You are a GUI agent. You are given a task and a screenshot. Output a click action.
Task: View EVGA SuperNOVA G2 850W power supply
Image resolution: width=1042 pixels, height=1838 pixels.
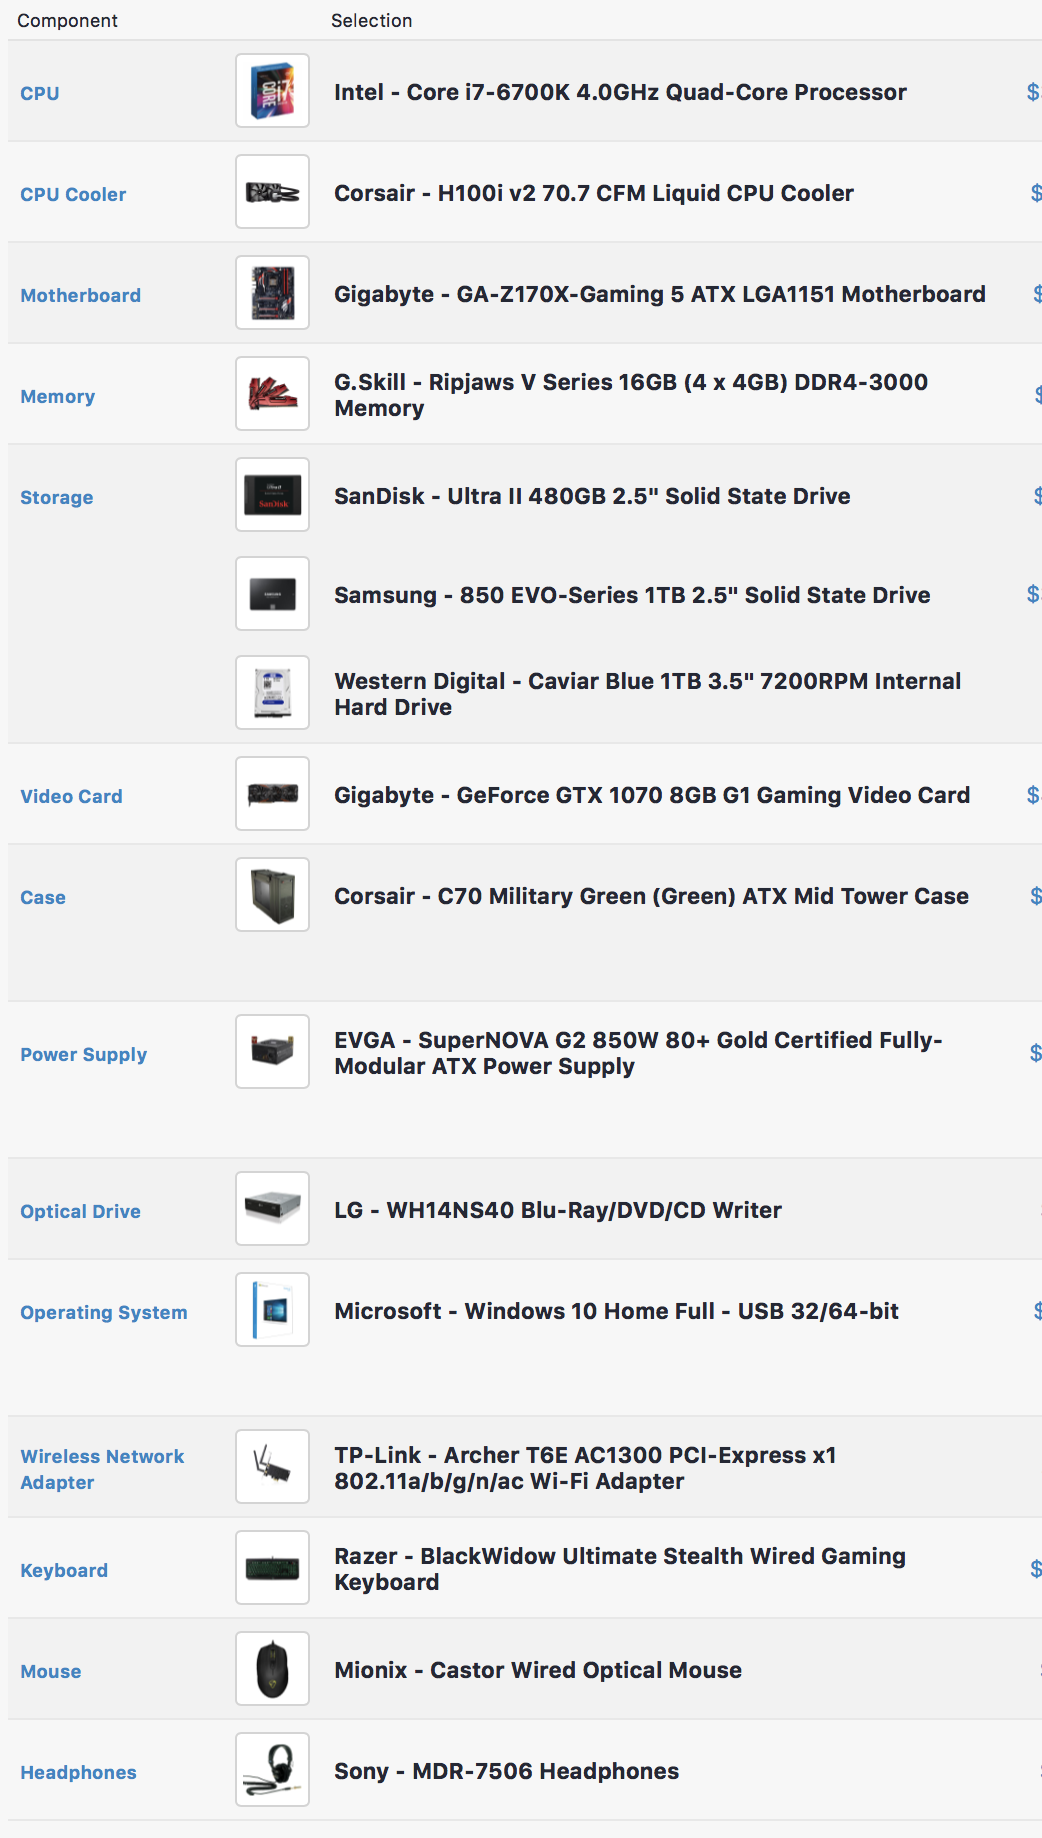(638, 1053)
